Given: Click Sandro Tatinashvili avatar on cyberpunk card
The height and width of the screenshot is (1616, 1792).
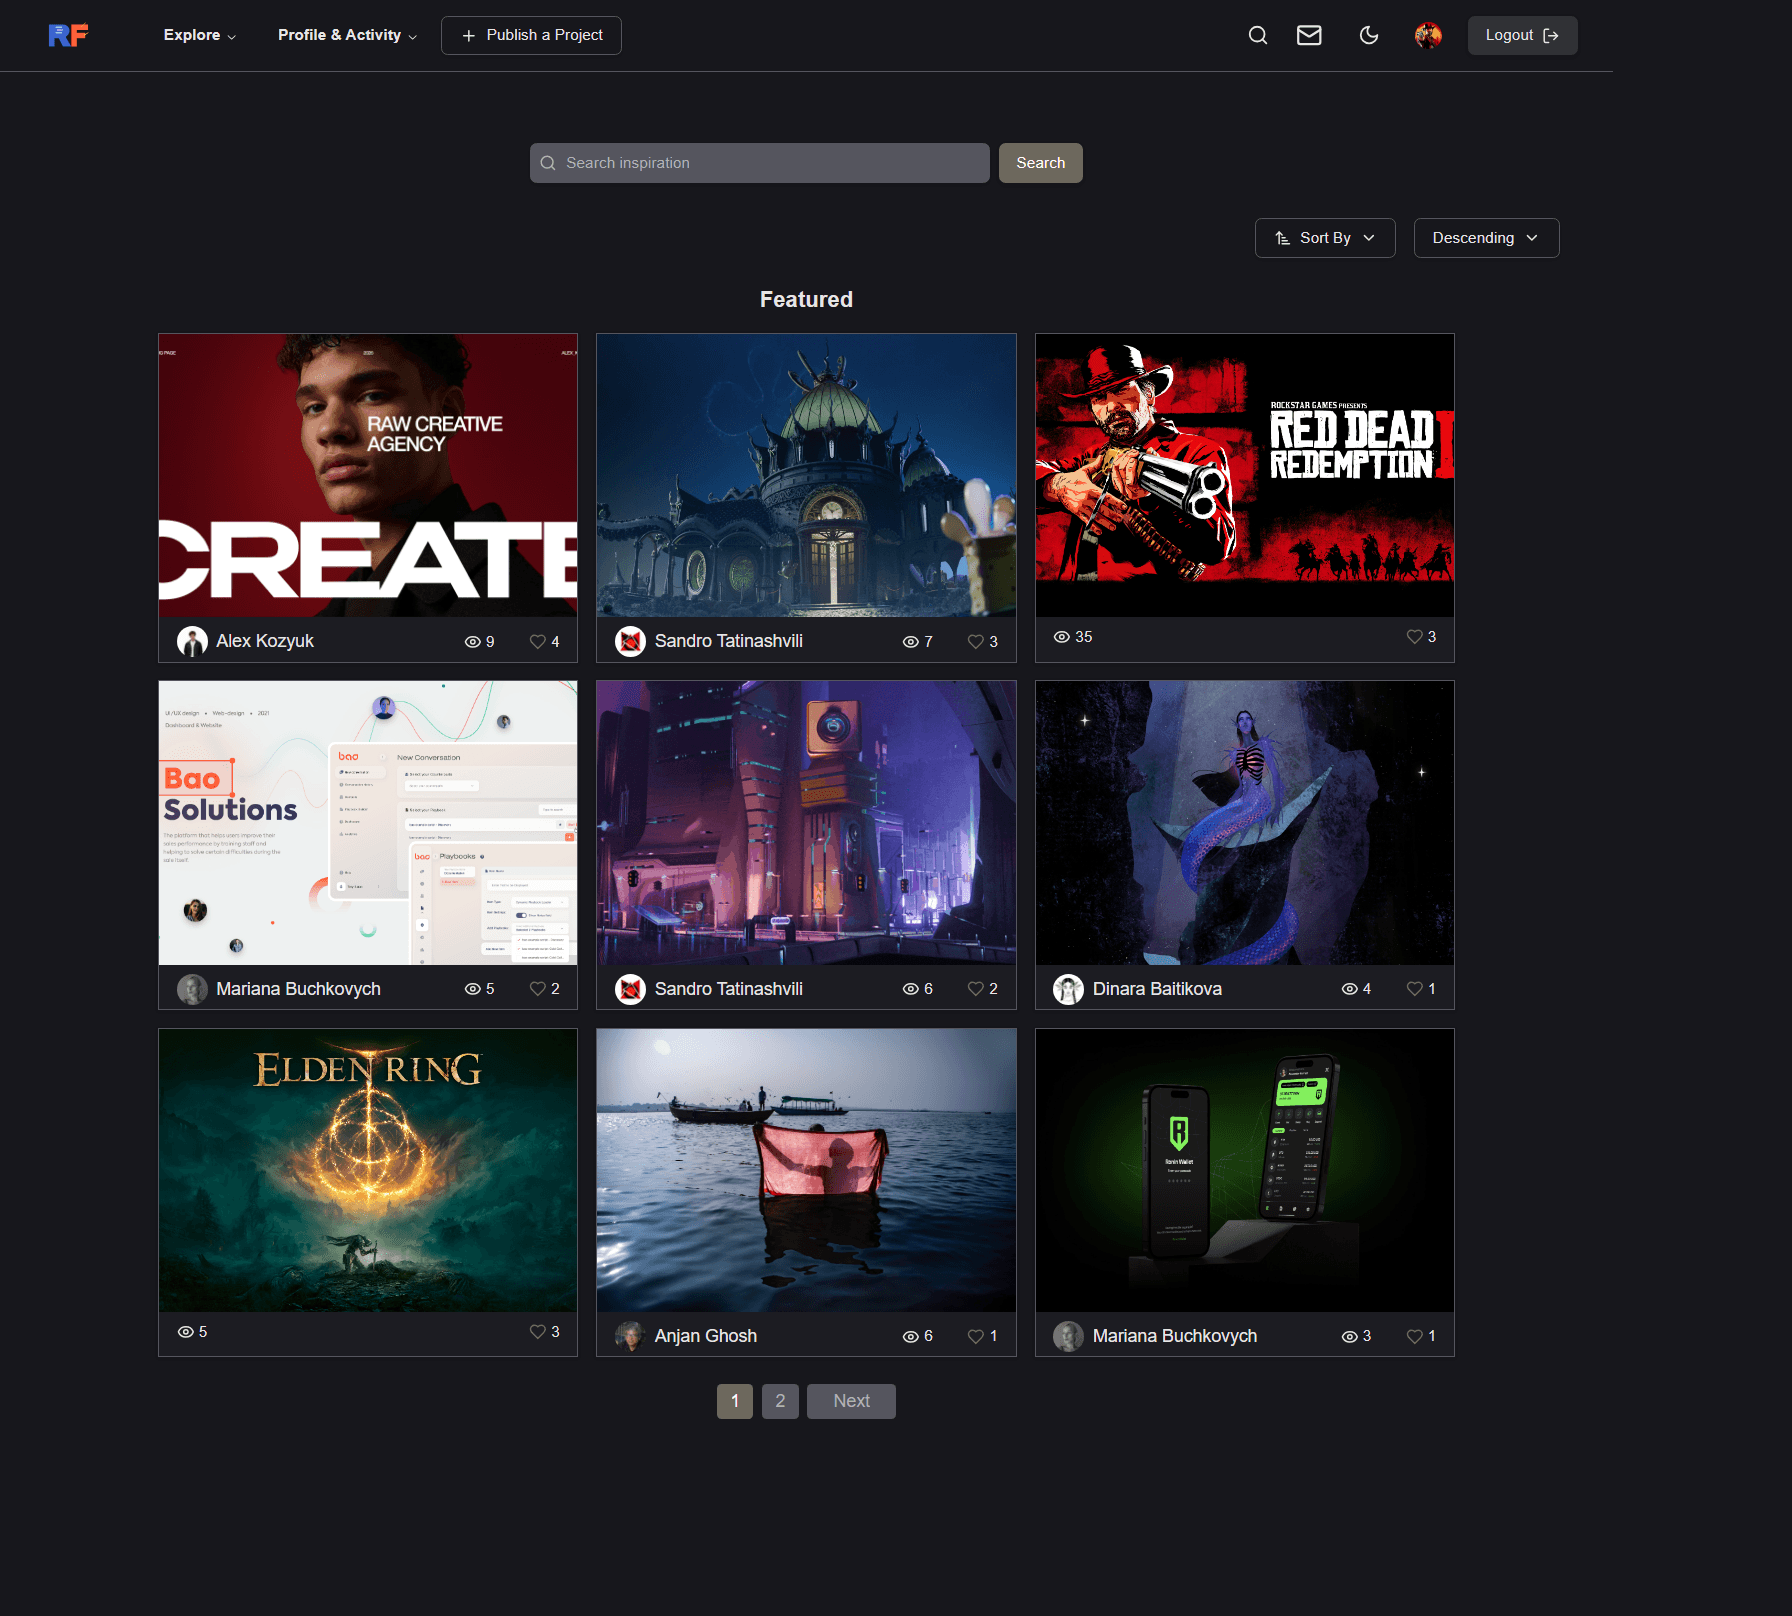Looking at the screenshot, I should tap(630, 989).
